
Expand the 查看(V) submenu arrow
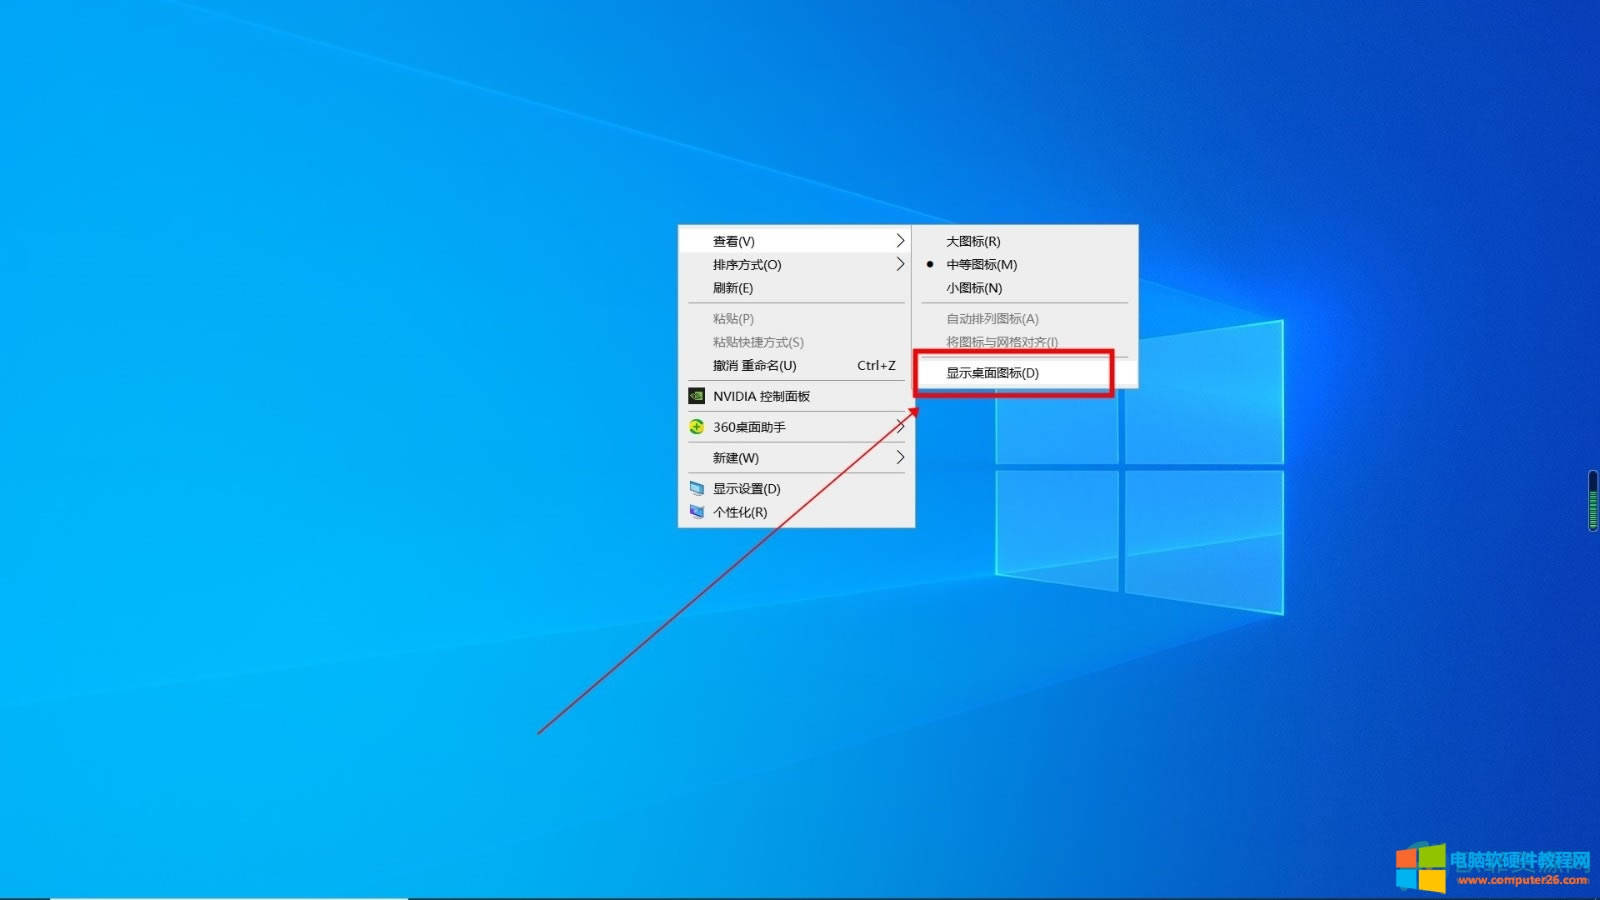pyautogui.click(x=900, y=241)
